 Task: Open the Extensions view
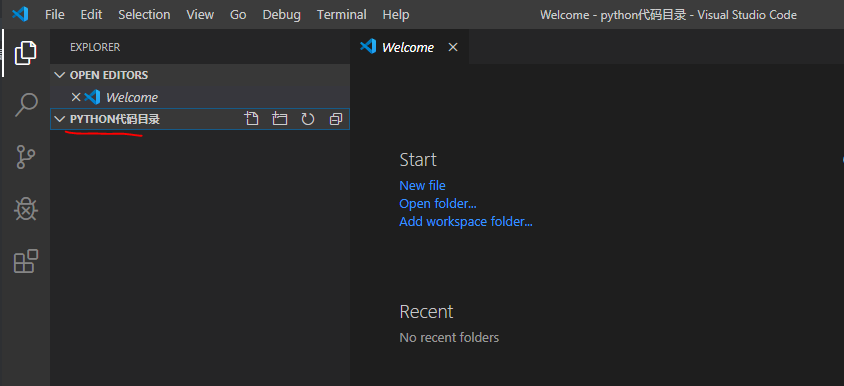point(25,261)
